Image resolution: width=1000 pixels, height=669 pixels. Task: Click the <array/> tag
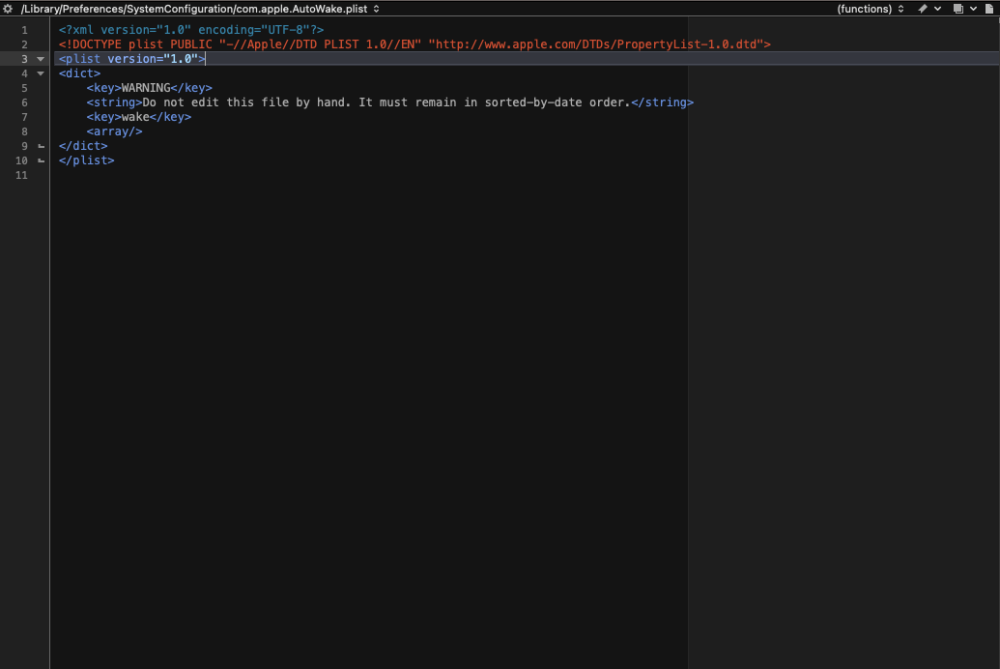click(114, 132)
